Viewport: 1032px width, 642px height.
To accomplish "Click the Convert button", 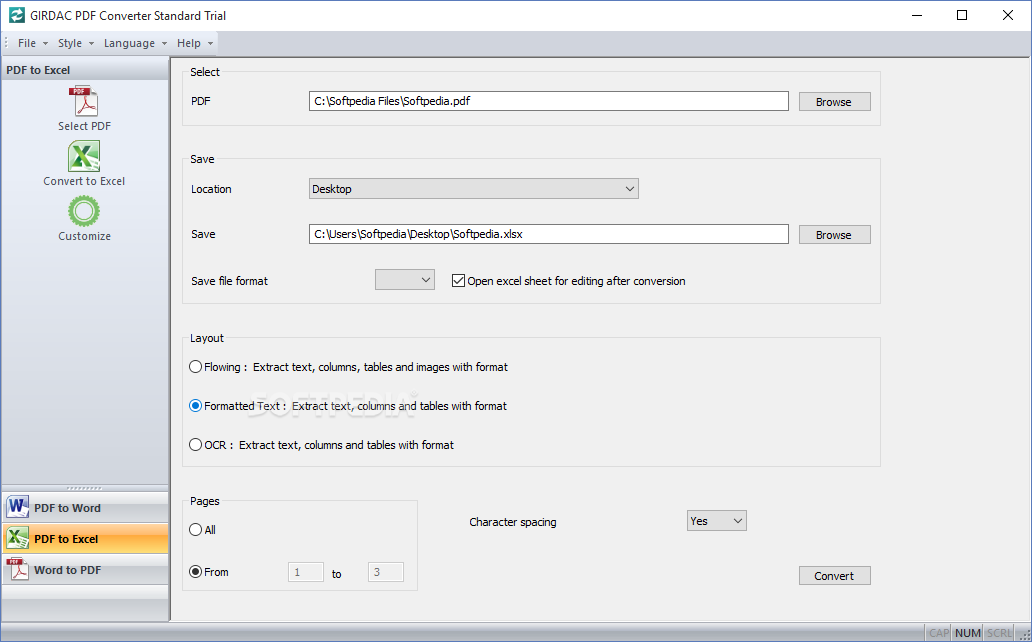I will [x=834, y=575].
